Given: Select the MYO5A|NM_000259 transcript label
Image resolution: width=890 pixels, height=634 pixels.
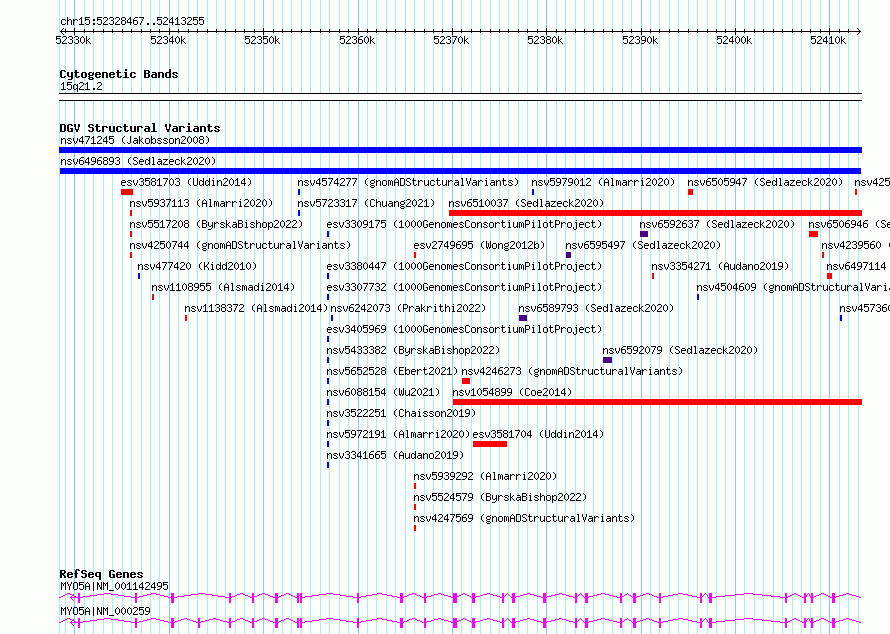Looking at the screenshot, I should 106,611.
